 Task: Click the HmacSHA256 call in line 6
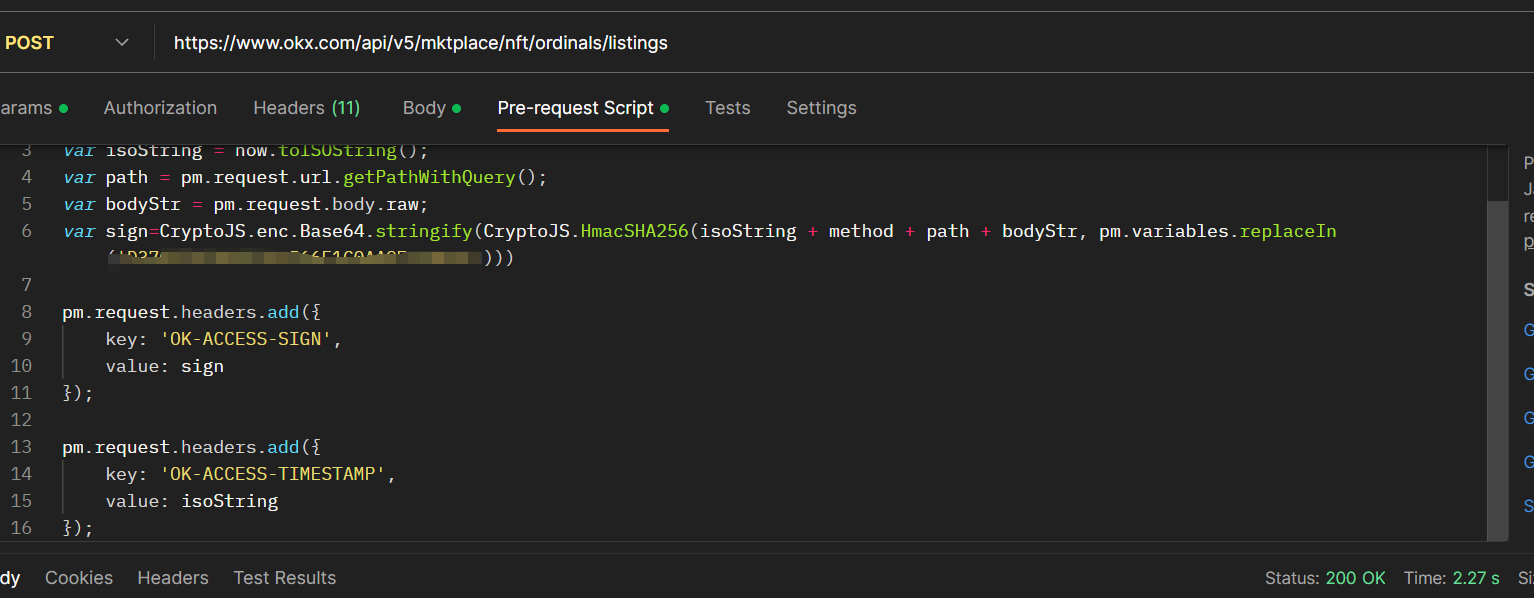point(634,231)
